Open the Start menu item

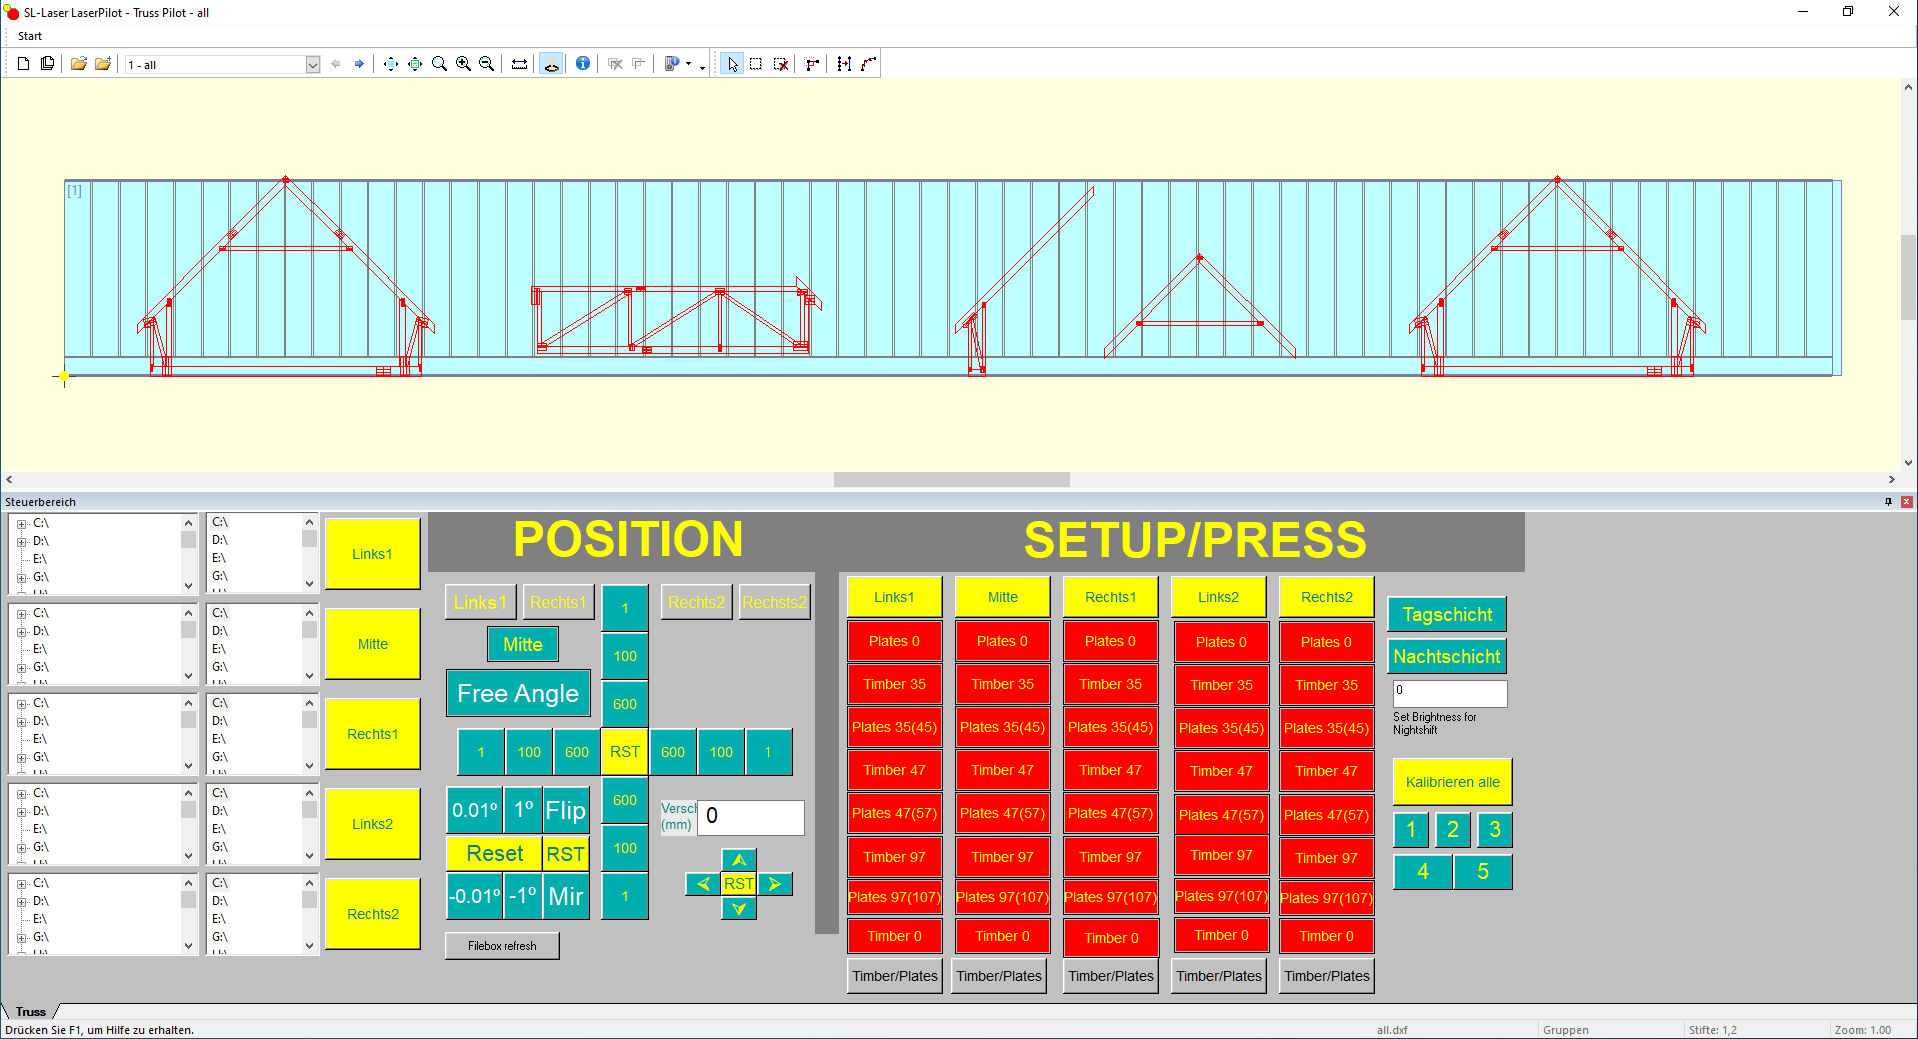coord(30,36)
